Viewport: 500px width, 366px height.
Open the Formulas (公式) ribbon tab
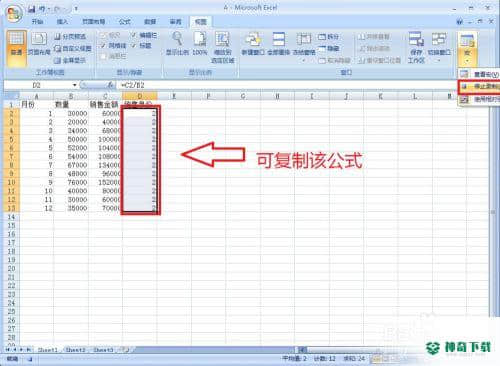tap(125, 22)
